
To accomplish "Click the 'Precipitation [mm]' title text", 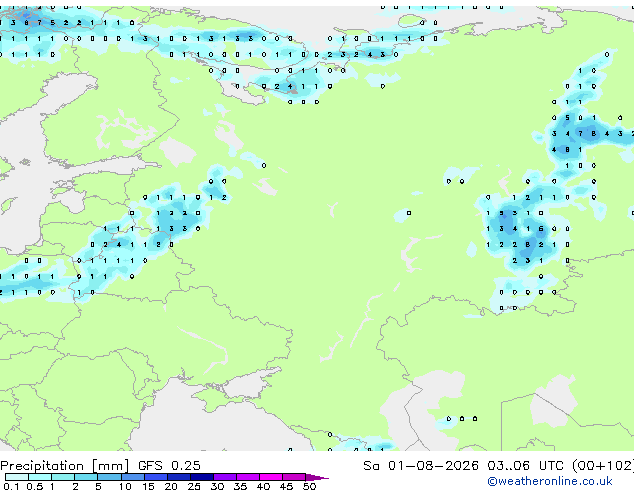I will pyautogui.click(x=65, y=466).
